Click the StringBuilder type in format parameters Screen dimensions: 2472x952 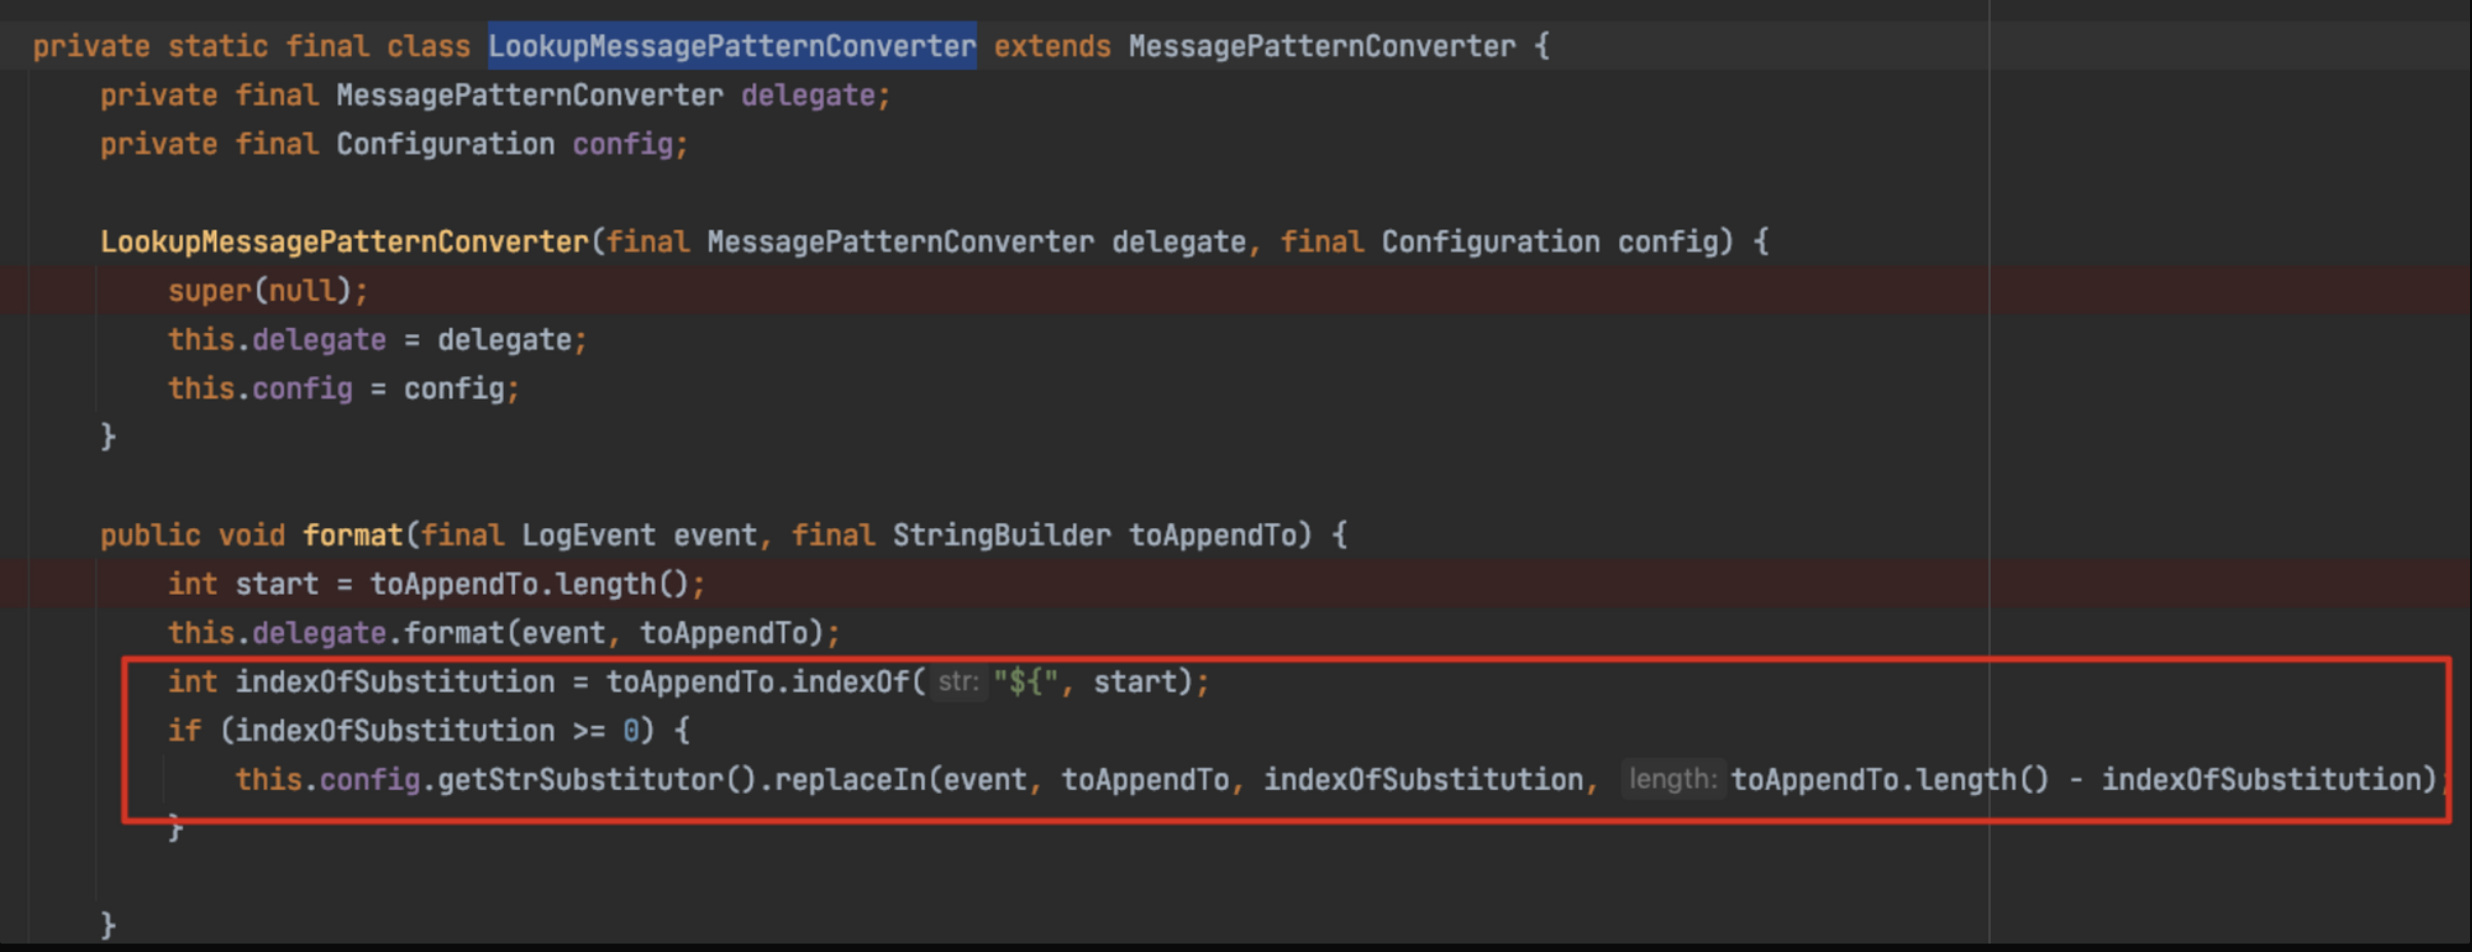pyautogui.click(x=1001, y=535)
